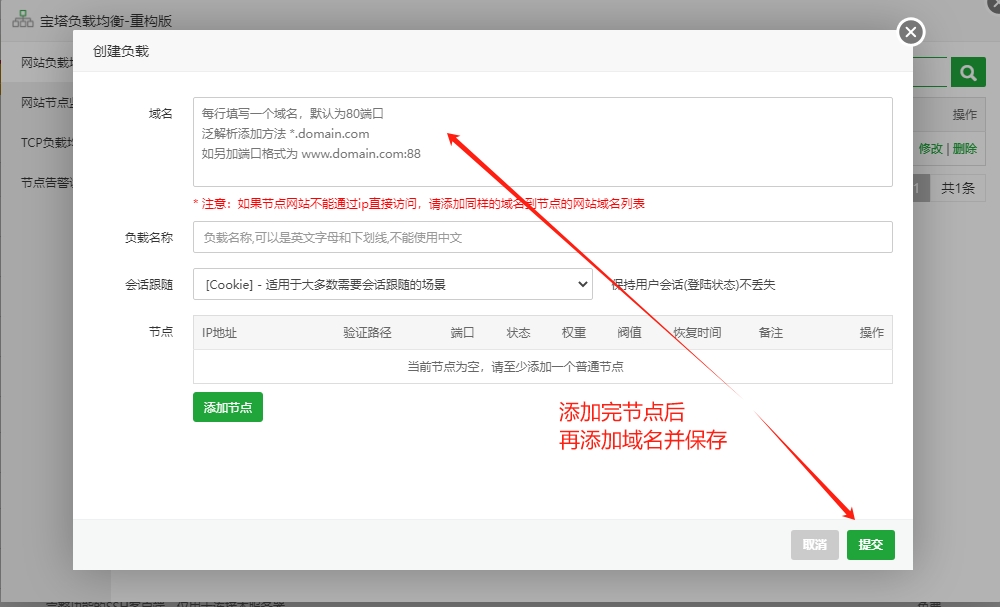Click the dropdown arrow of the session select
Image resolution: width=1000 pixels, height=607 pixels.
(582, 284)
